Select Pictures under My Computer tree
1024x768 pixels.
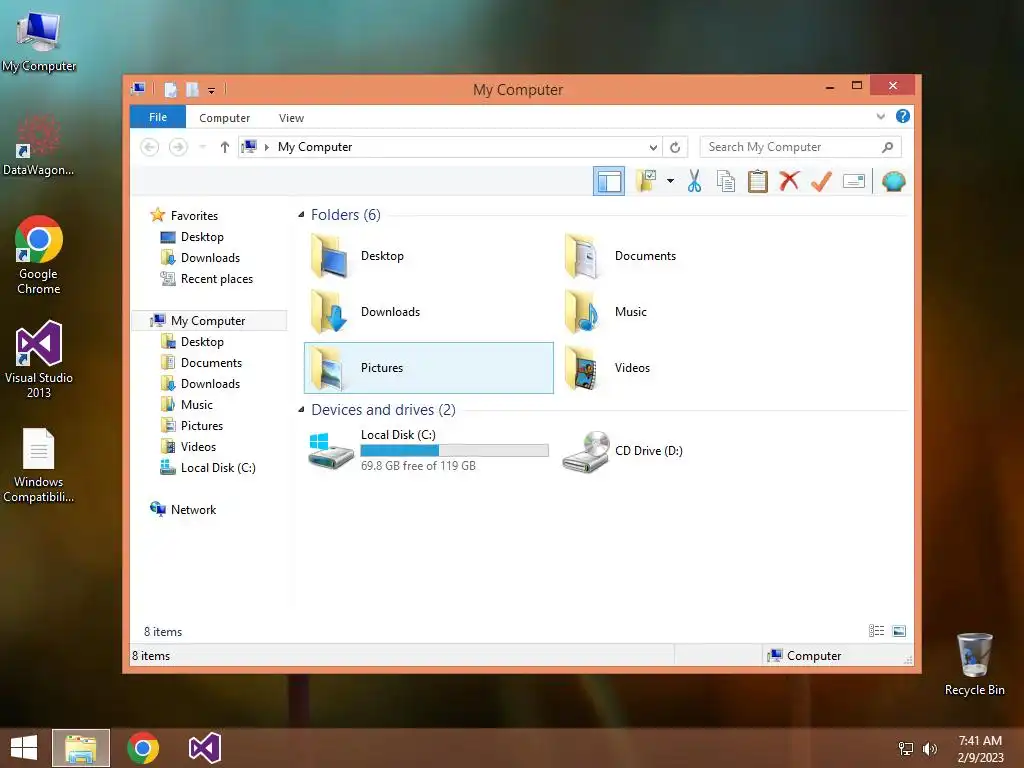pos(202,426)
